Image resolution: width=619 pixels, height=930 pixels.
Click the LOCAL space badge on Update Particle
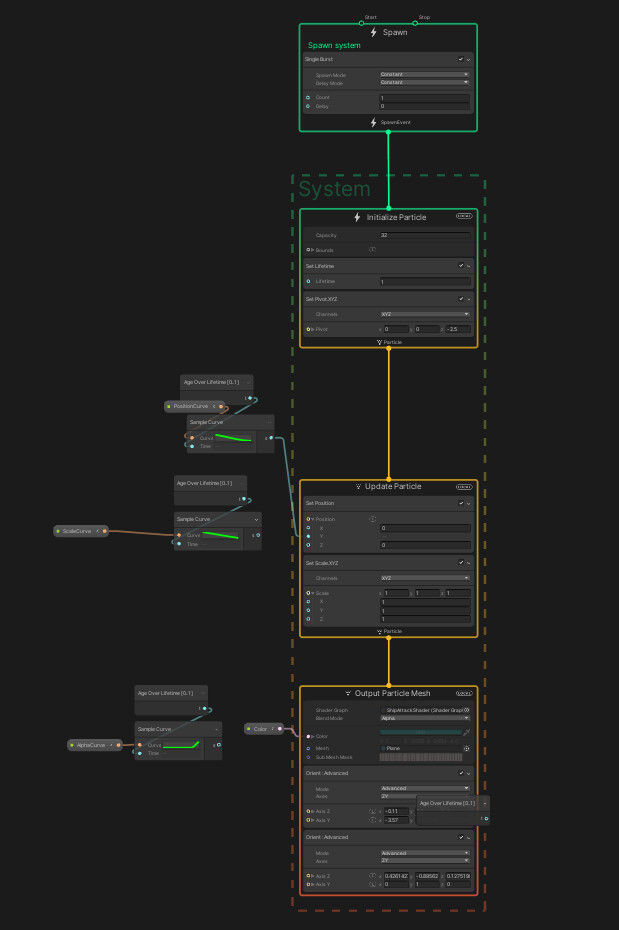[464, 487]
